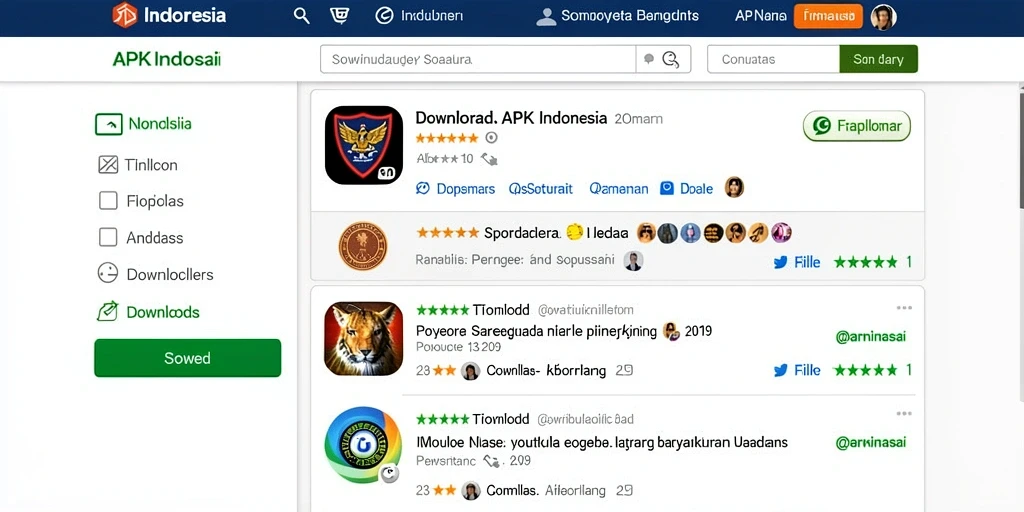Select the Nondslia sidebar item
This screenshot has height=512, width=1024.
[144, 123]
